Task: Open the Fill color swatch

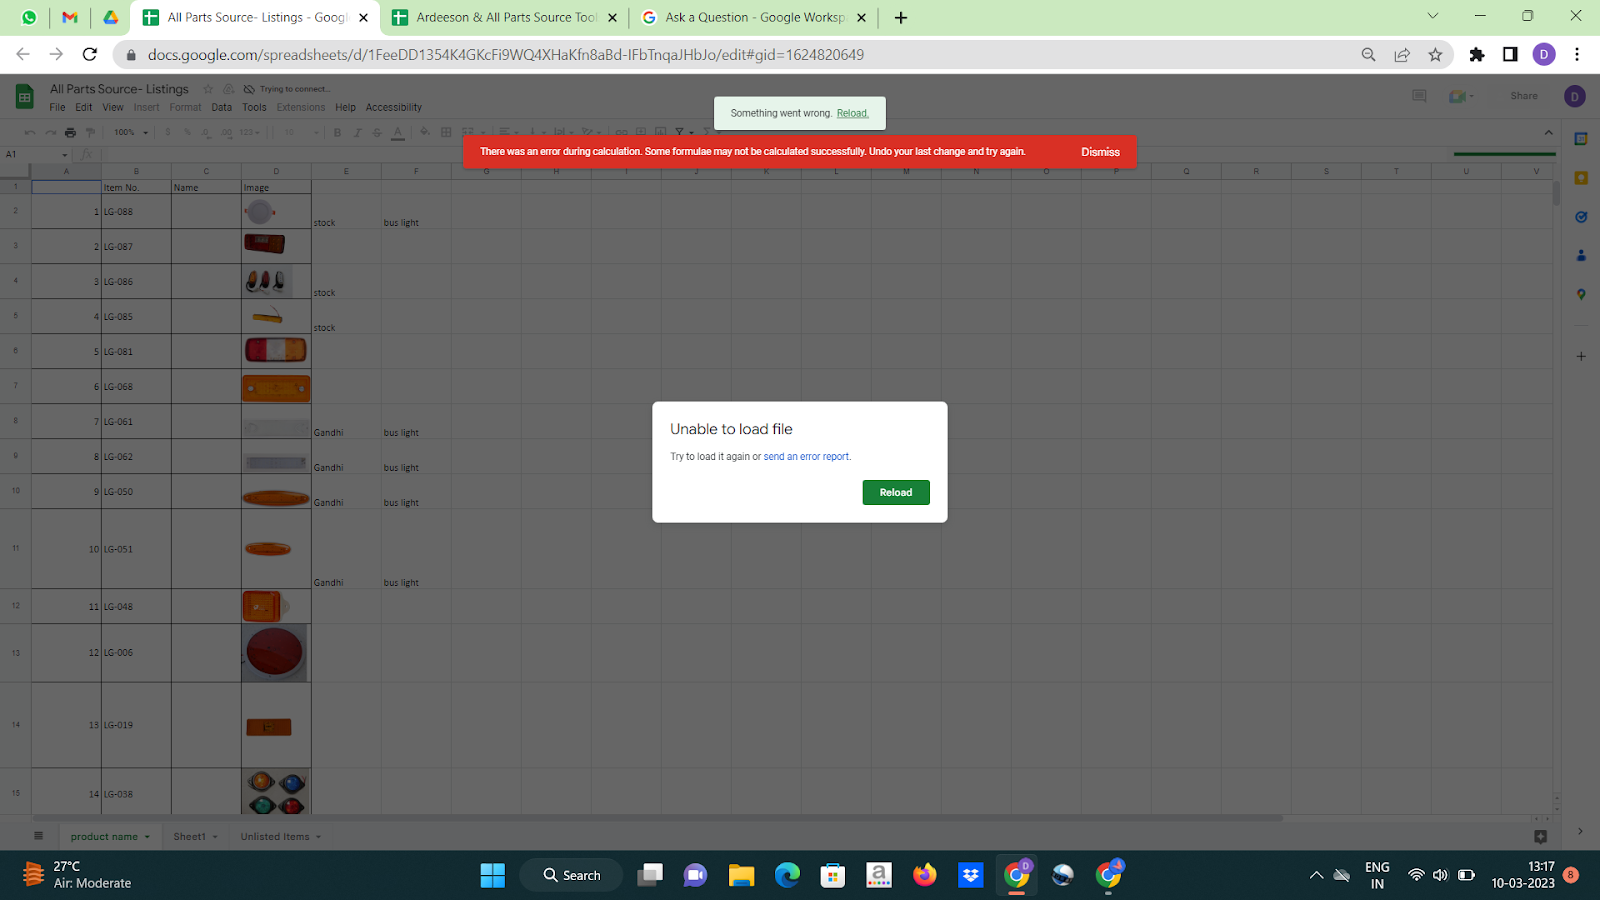Action: click(424, 131)
